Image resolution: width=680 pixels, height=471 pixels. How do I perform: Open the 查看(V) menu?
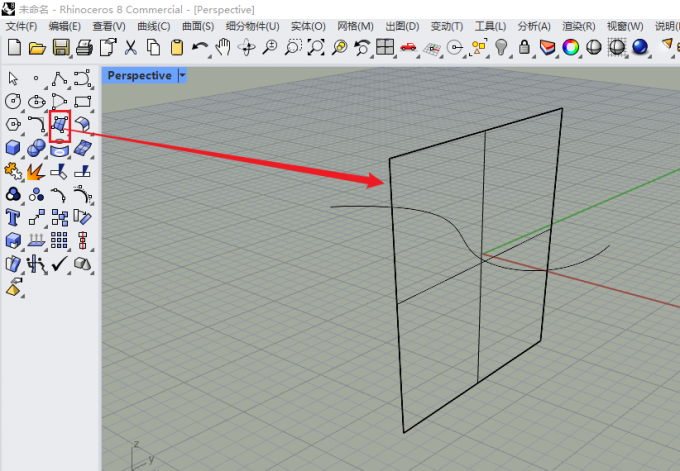pyautogui.click(x=109, y=26)
